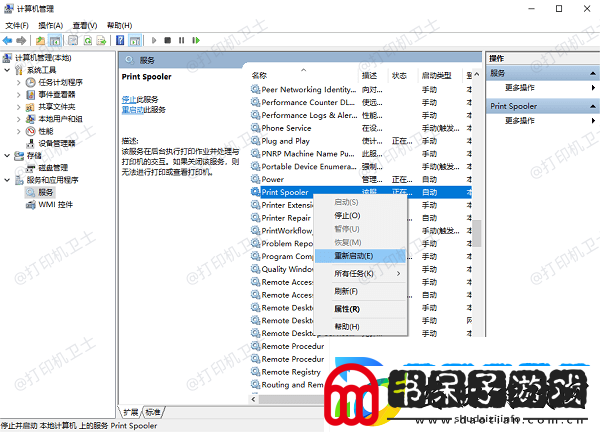Click the blue Help question mark icon

tap(120, 40)
